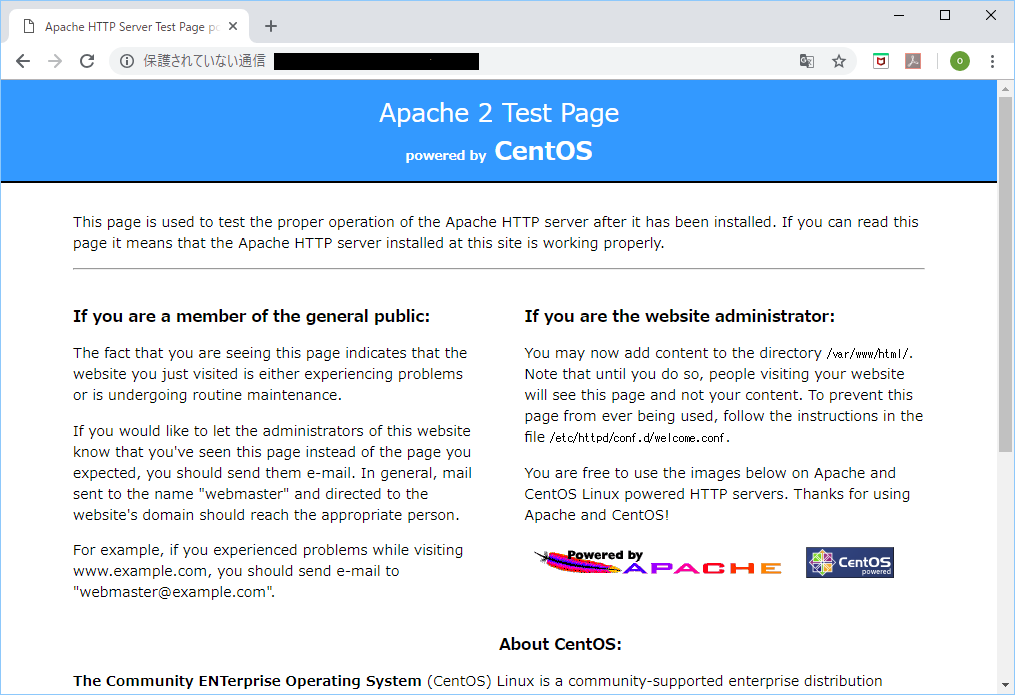Go back to the previous page
The image size is (1015, 695).
pyautogui.click(x=23, y=61)
